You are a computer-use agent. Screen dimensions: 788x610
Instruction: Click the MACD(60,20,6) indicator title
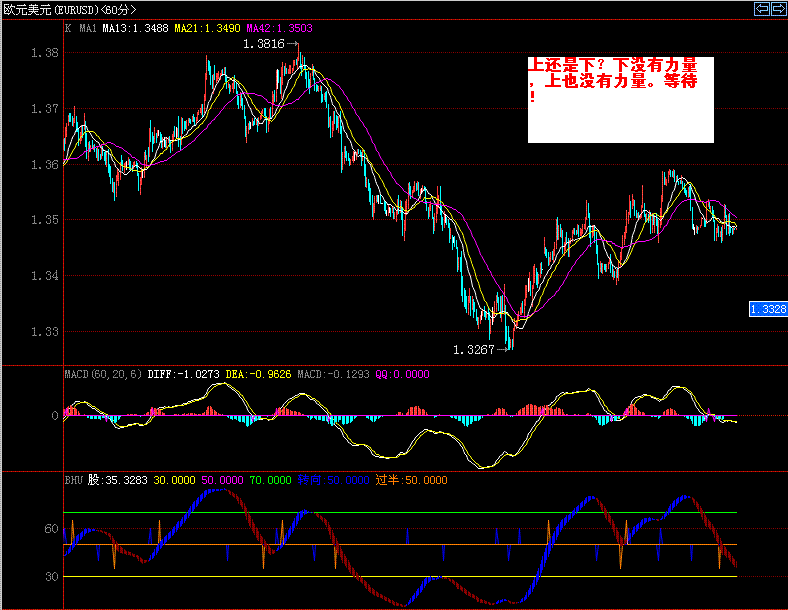pyautogui.click(x=104, y=374)
